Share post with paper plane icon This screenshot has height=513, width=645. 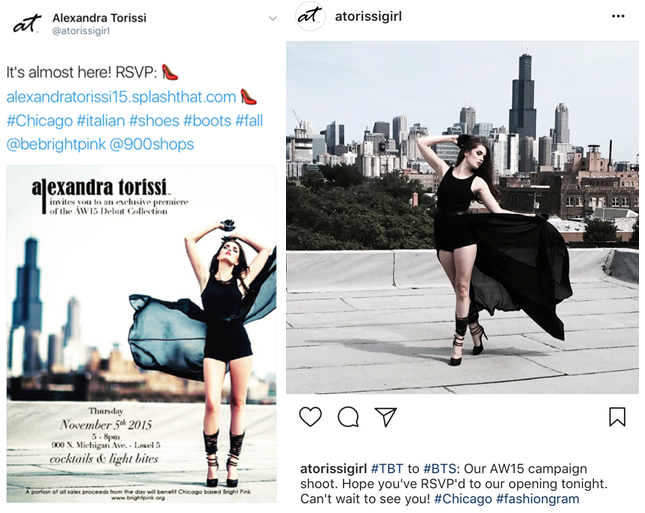click(385, 417)
